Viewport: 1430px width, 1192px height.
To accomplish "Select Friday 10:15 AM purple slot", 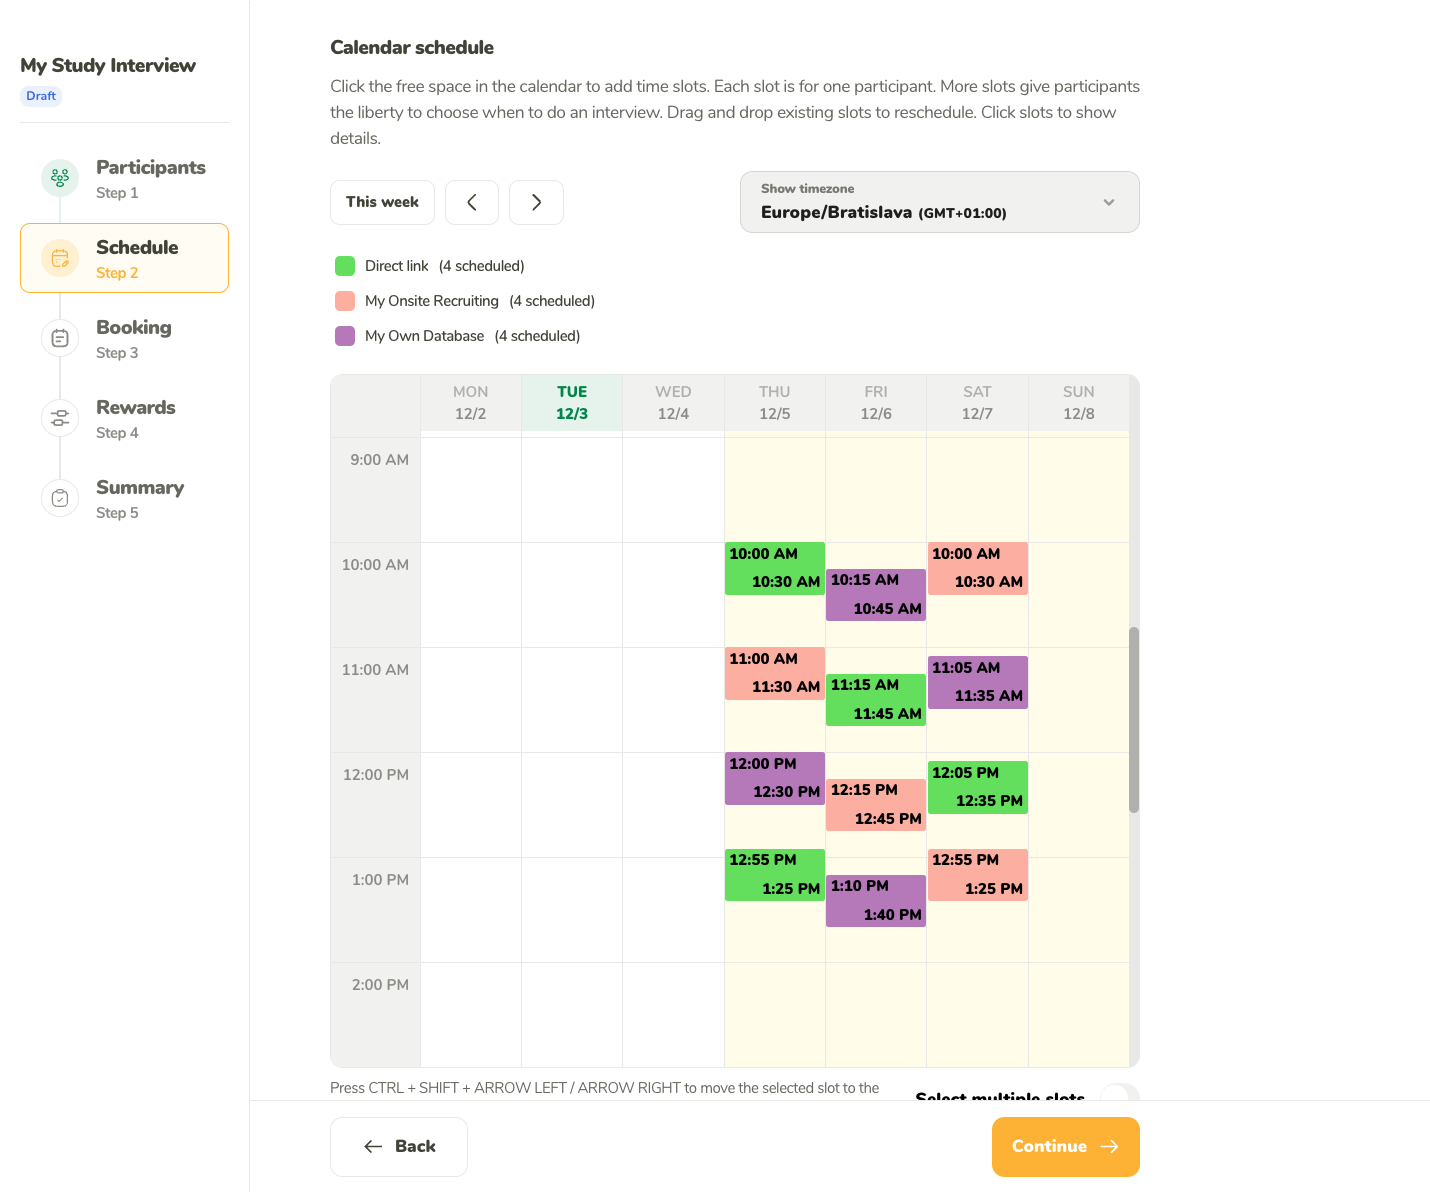I will [x=876, y=595].
